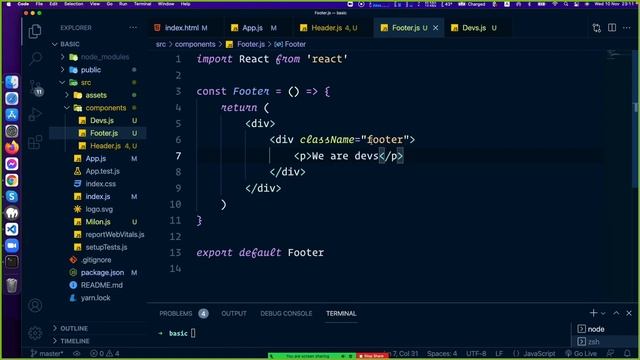Open yarn.lock in the file explorer
640x360 pixels.
(x=97, y=298)
